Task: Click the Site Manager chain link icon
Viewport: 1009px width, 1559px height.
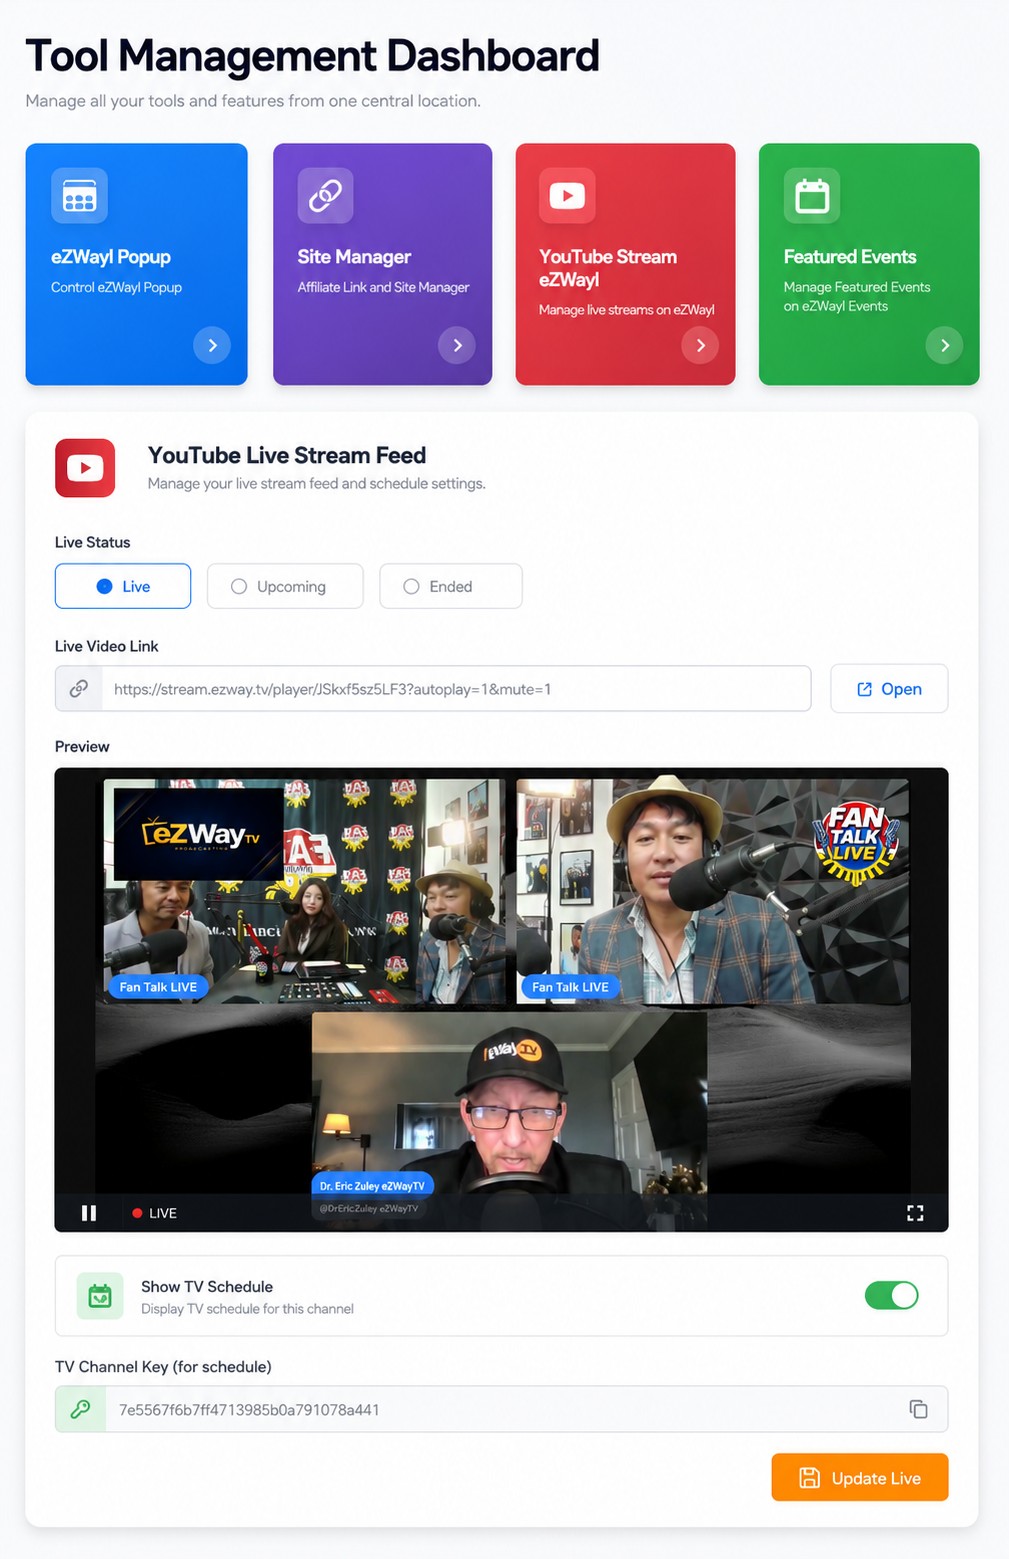Action: [325, 195]
